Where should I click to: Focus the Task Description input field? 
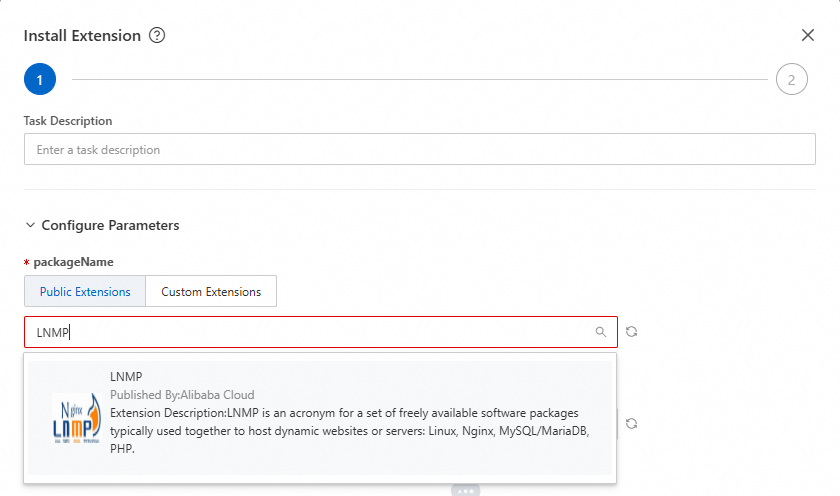419,149
